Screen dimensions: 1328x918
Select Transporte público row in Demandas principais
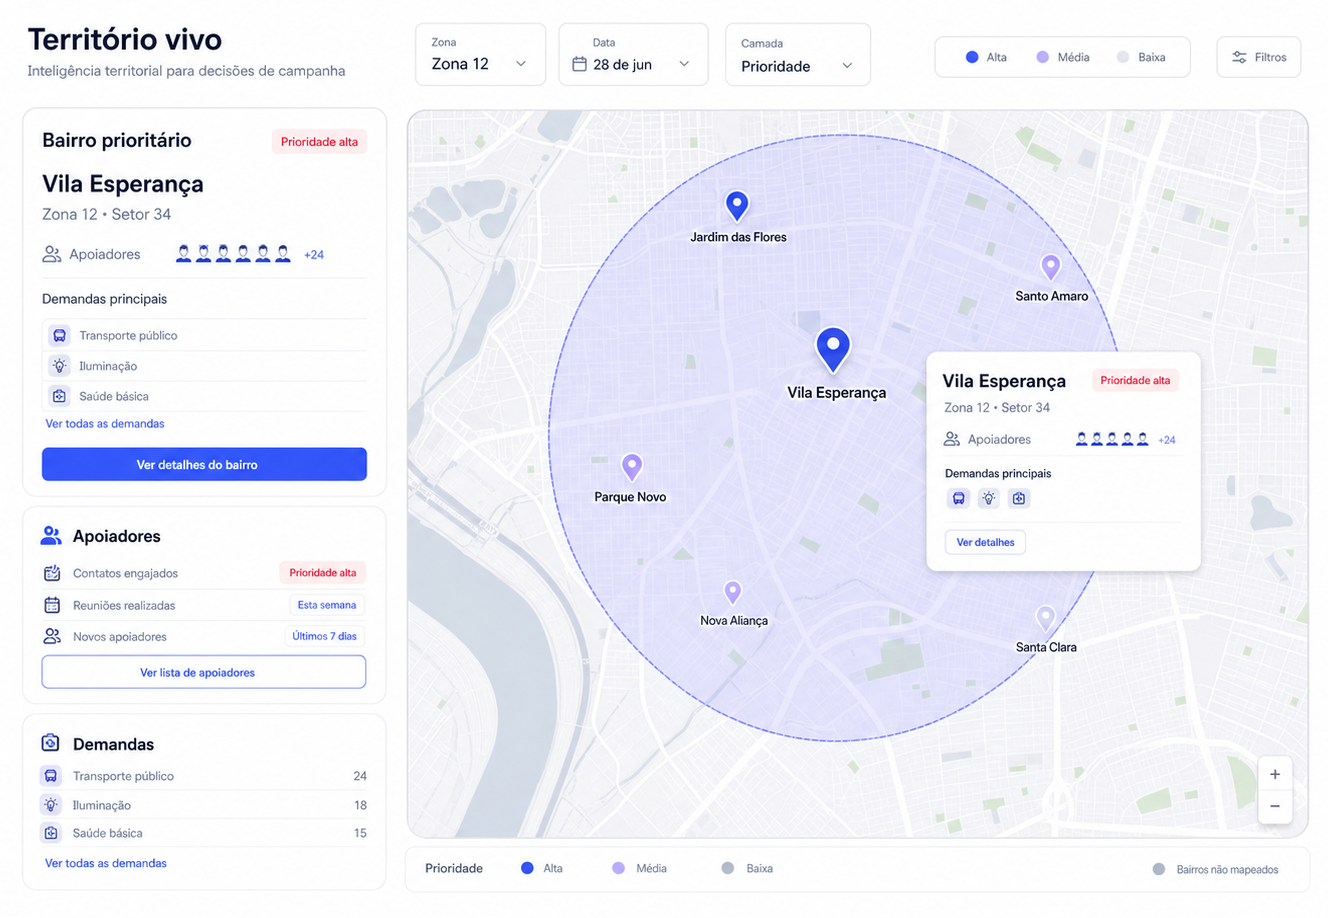click(204, 335)
